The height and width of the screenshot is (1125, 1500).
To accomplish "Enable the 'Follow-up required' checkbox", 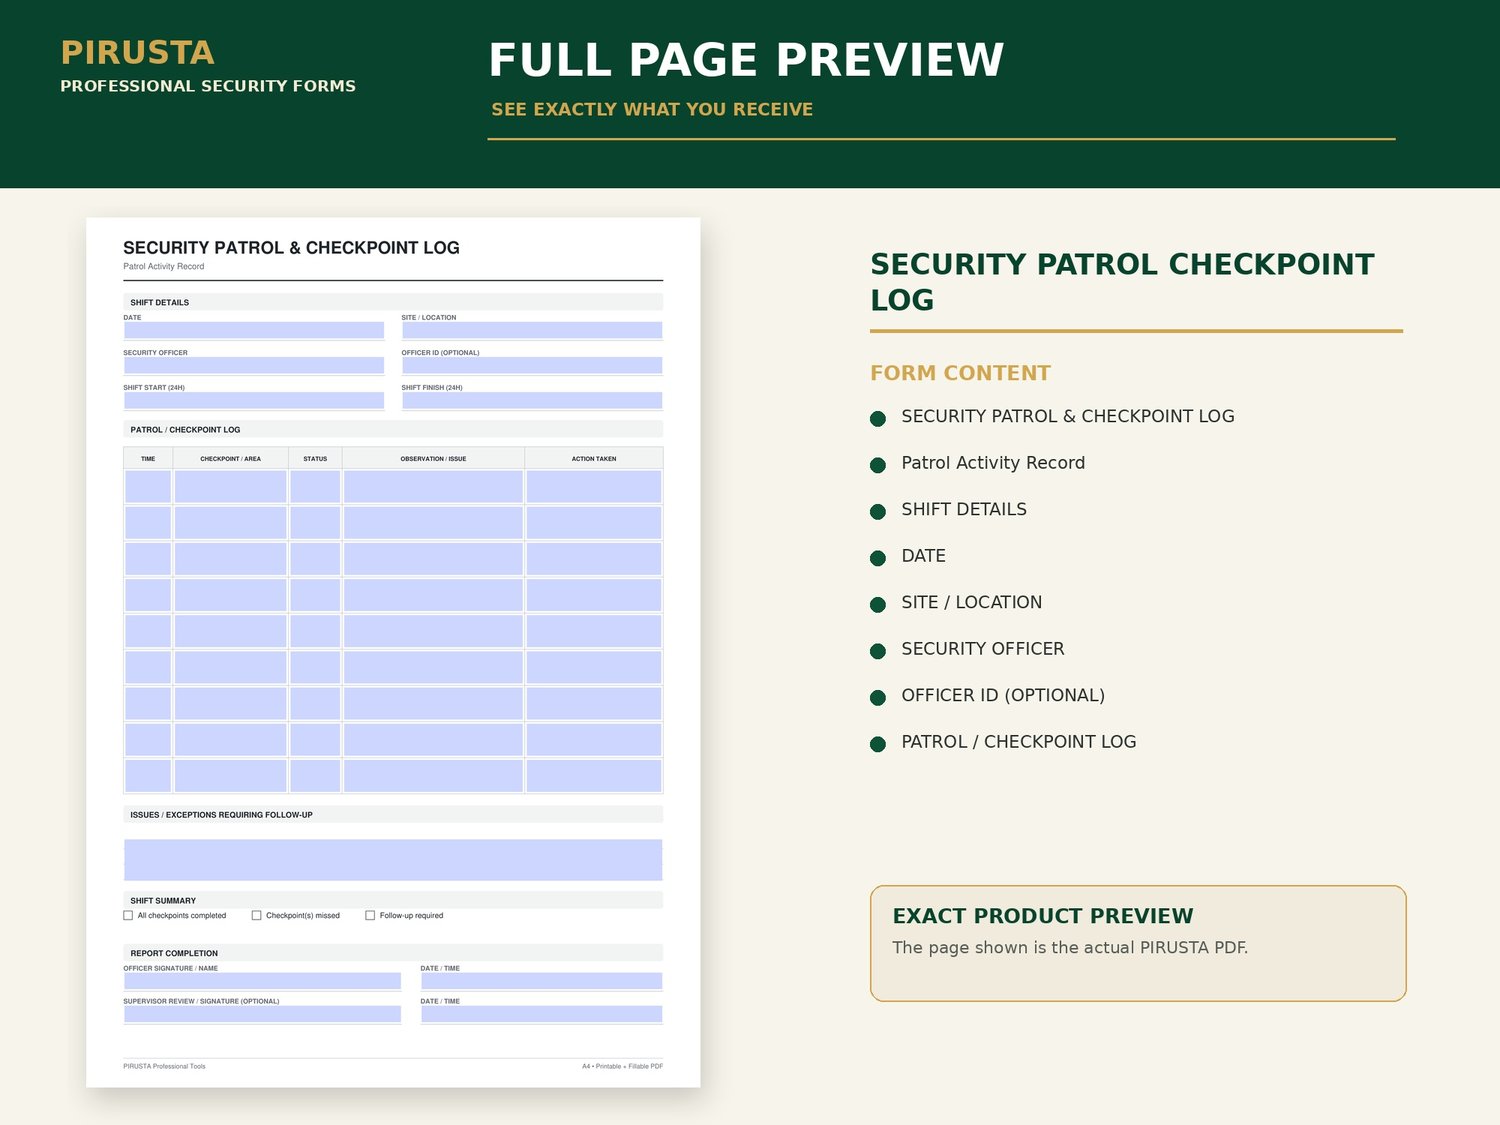I will pyautogui.click(x=370, y=915).
